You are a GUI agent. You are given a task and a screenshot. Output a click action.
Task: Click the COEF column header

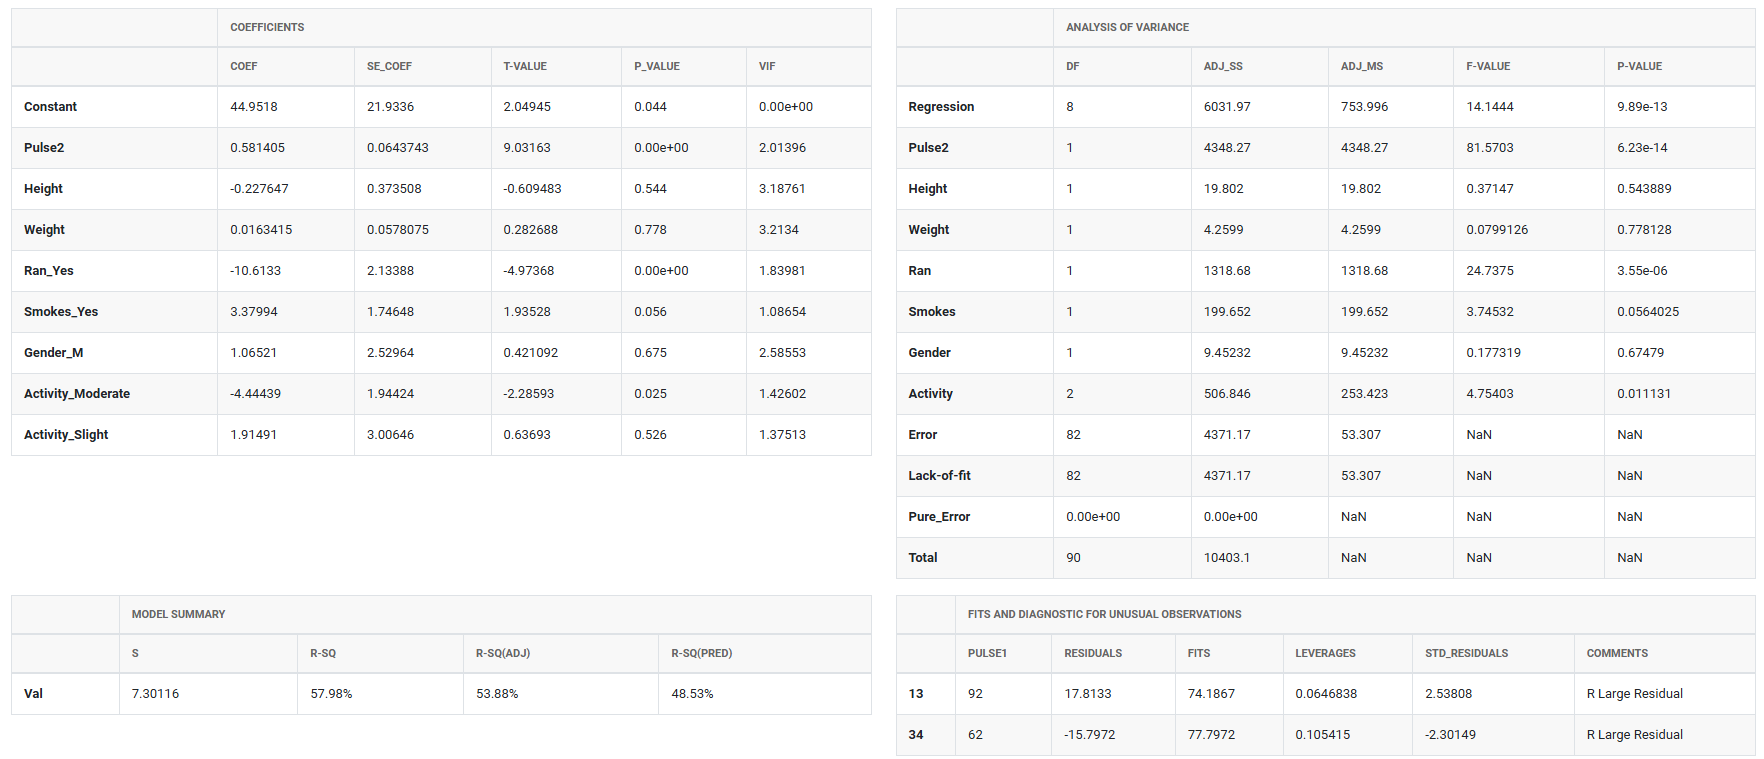244,66
